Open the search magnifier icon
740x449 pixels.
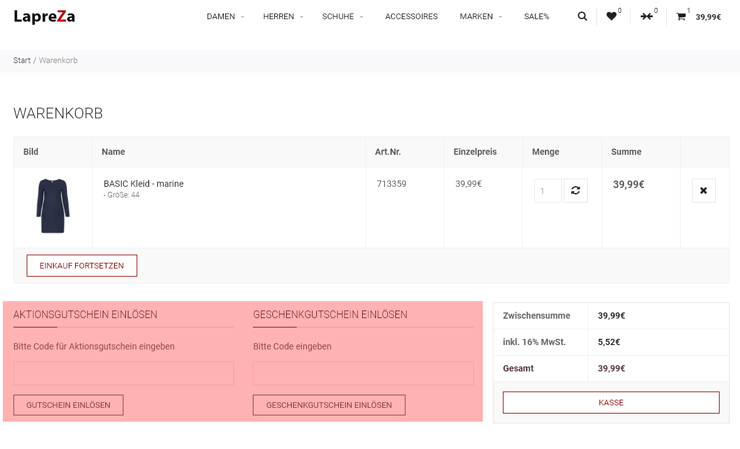pyautogui.click(x=582, y=17)
